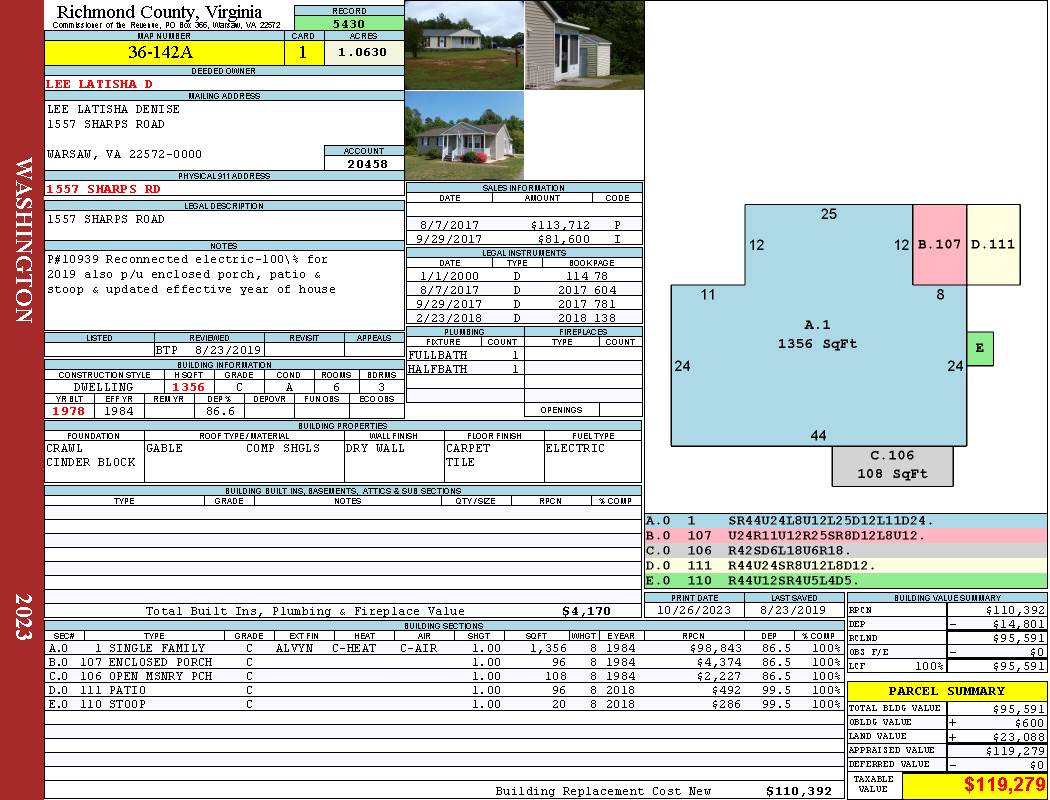Select print date 10/26/2023

(694, 610)
